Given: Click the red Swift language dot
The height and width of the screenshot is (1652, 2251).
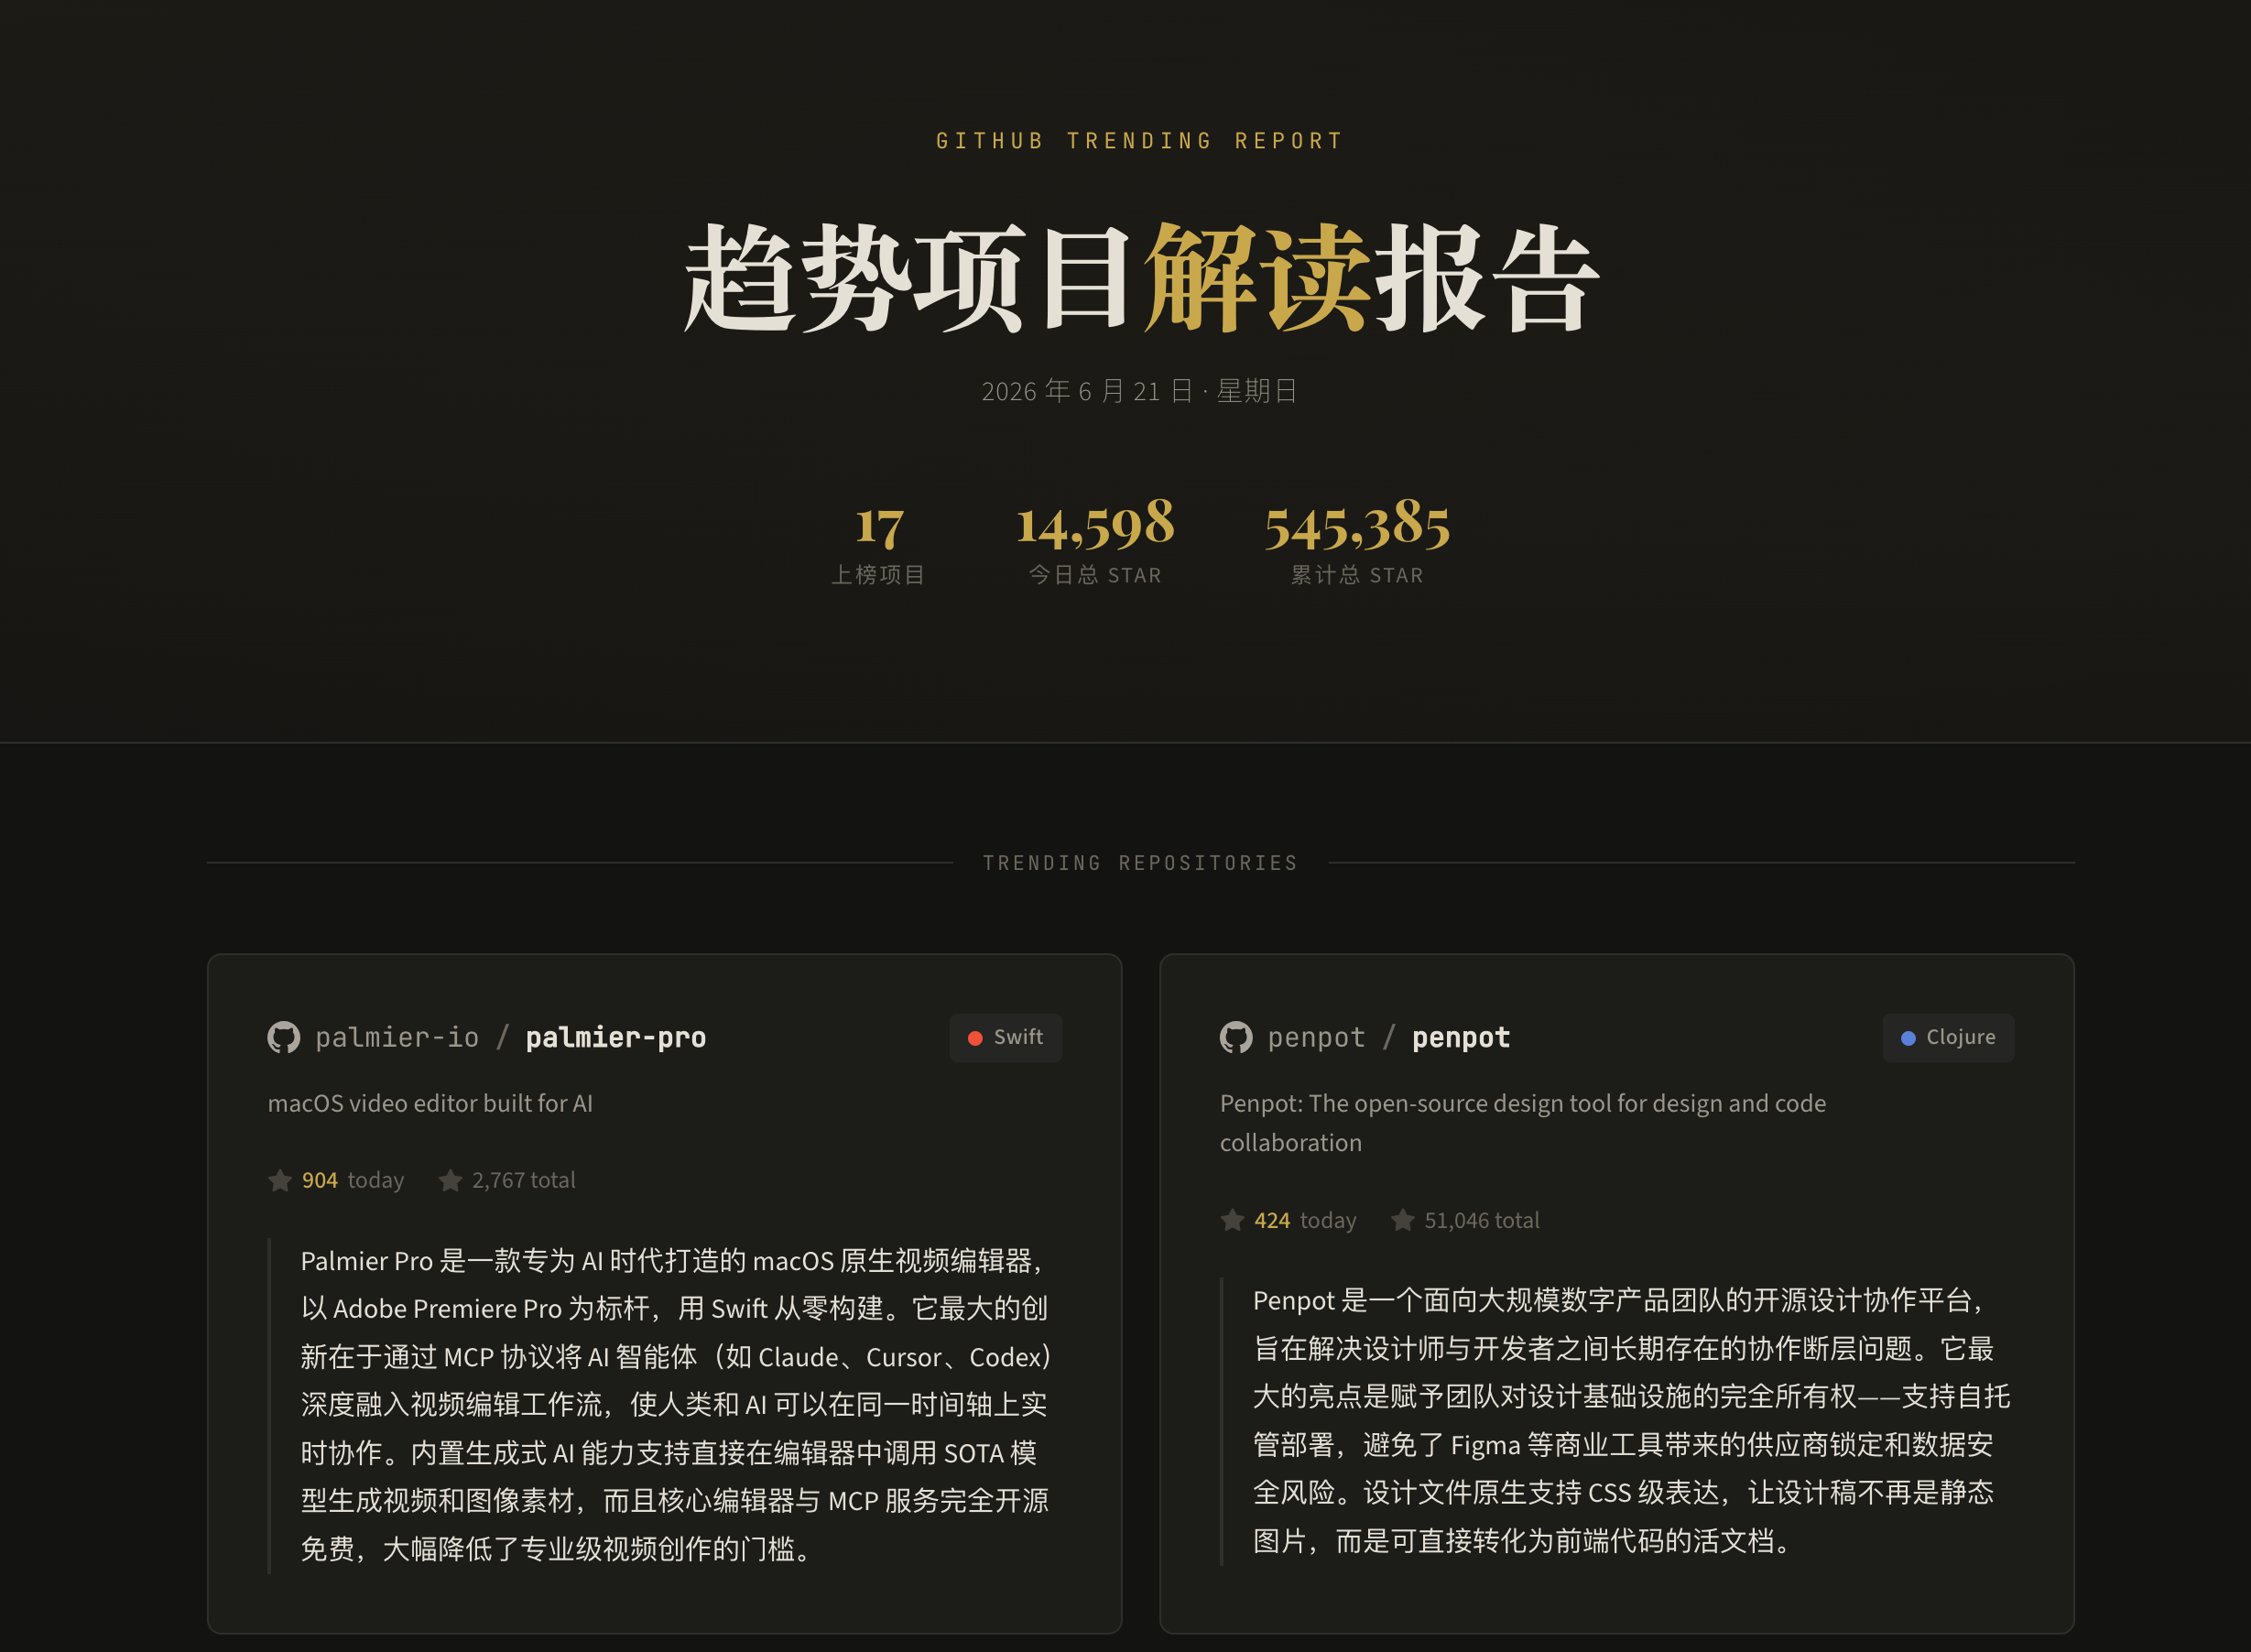Looking at the screenshot, I should (x=975, y=1038).
